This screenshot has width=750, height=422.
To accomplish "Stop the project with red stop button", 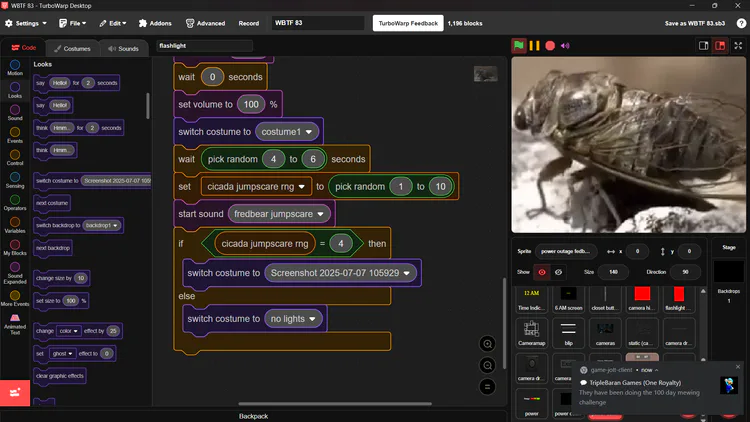I will point(550,45).
